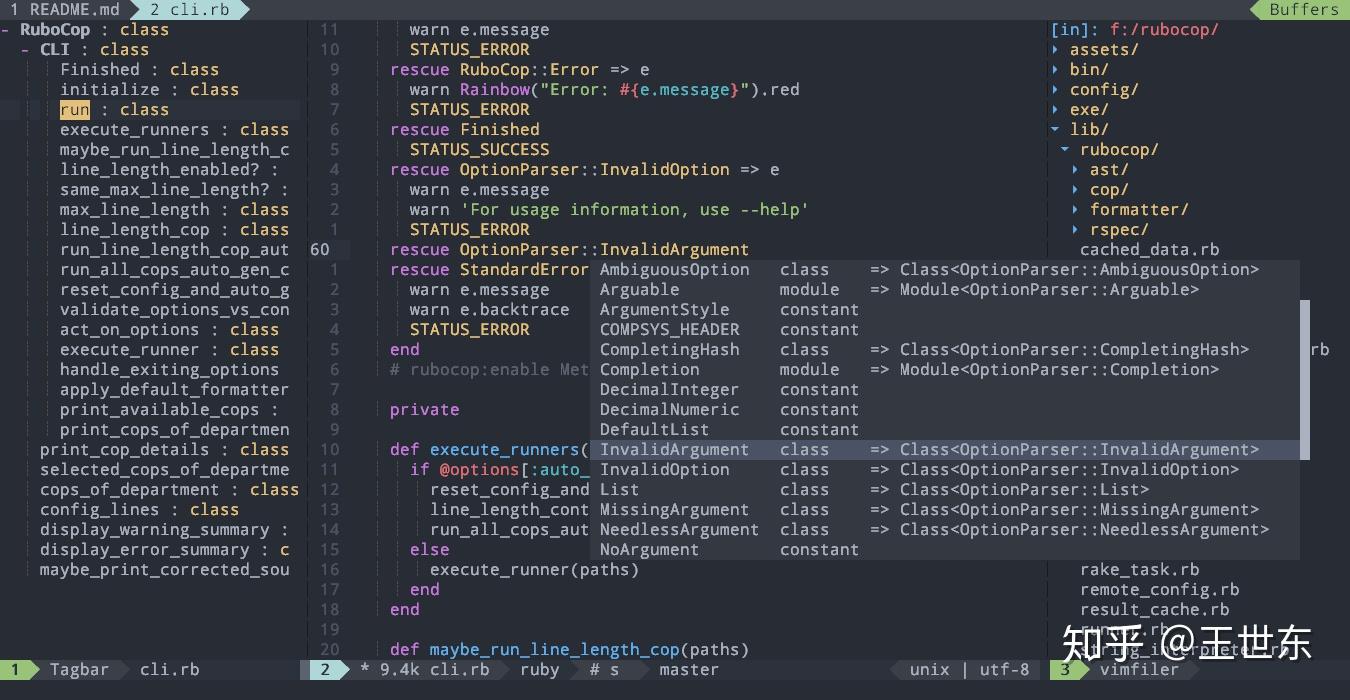Choose DefaultList from completion popup

[x=945, y=430]
